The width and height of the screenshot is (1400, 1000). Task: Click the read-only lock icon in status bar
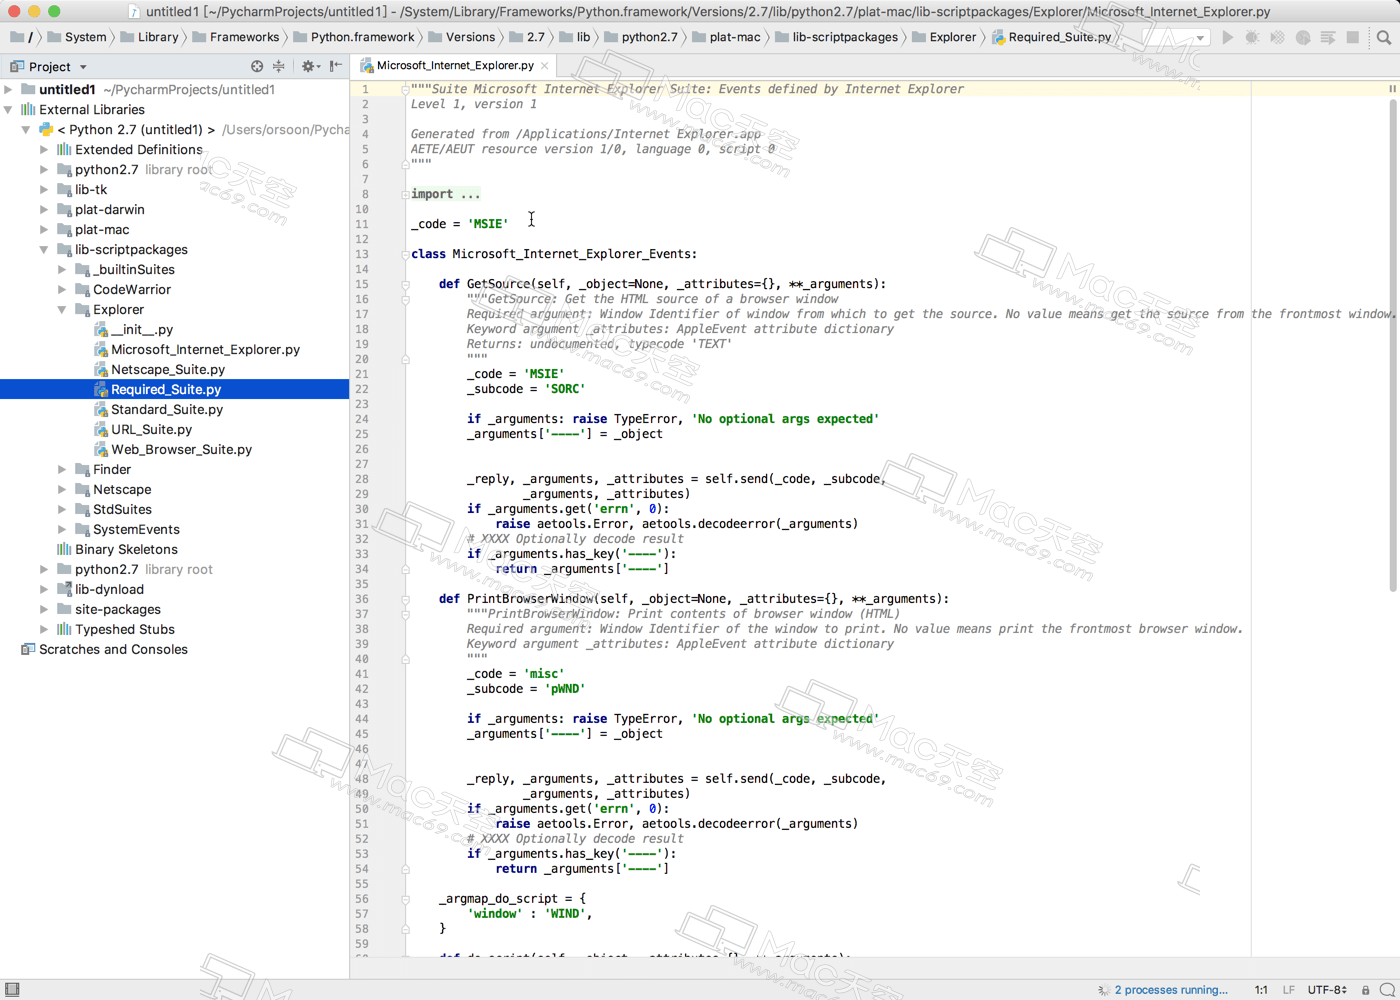click(1365, 990)
